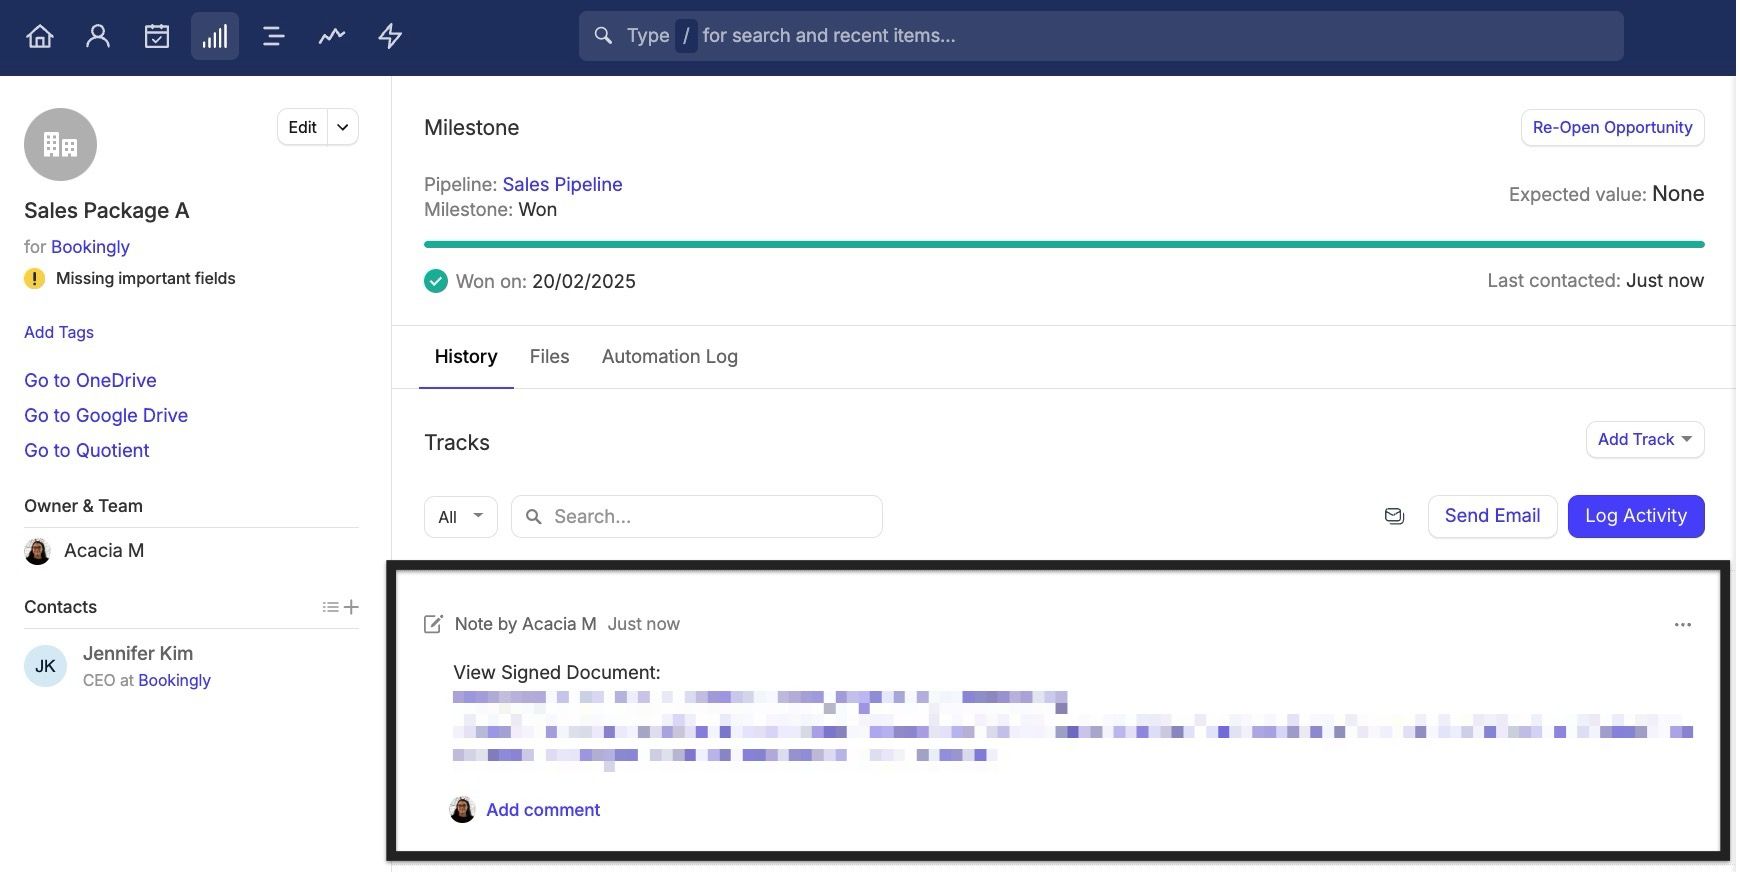Image resolution: width=1740 pixels, height=872 pixels.
Task: Switch to the Automation Log tab
Action: pos(670,357)
